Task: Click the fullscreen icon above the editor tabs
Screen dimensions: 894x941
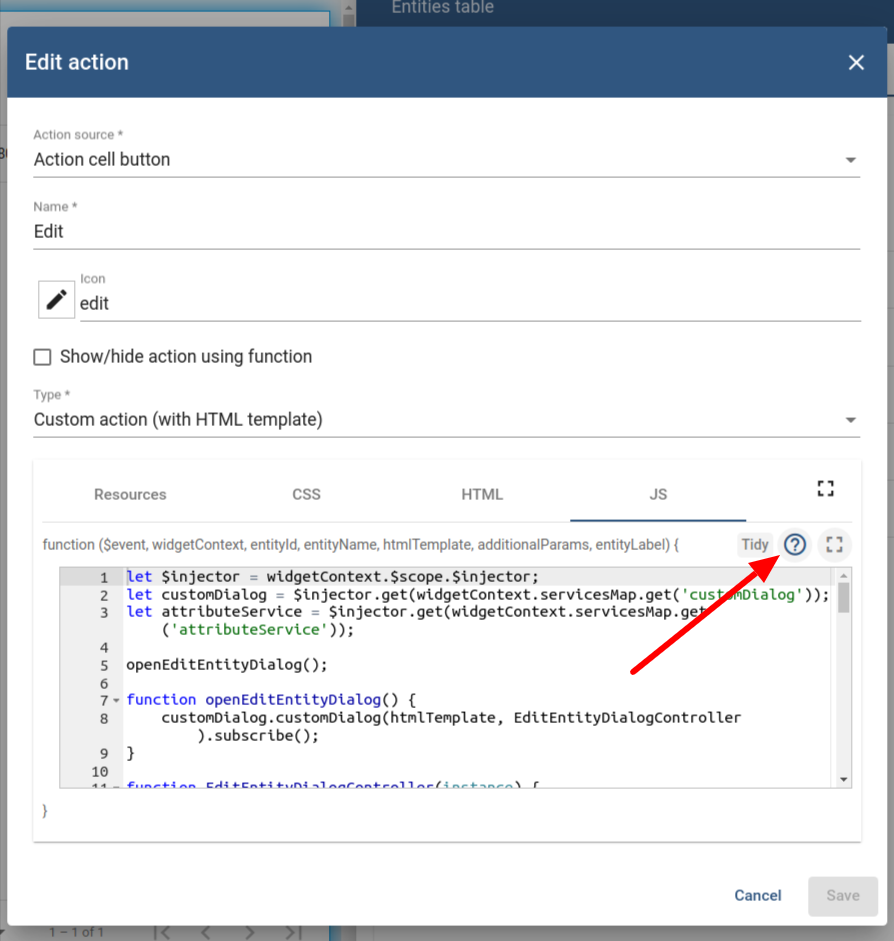Action: [825, 488]
